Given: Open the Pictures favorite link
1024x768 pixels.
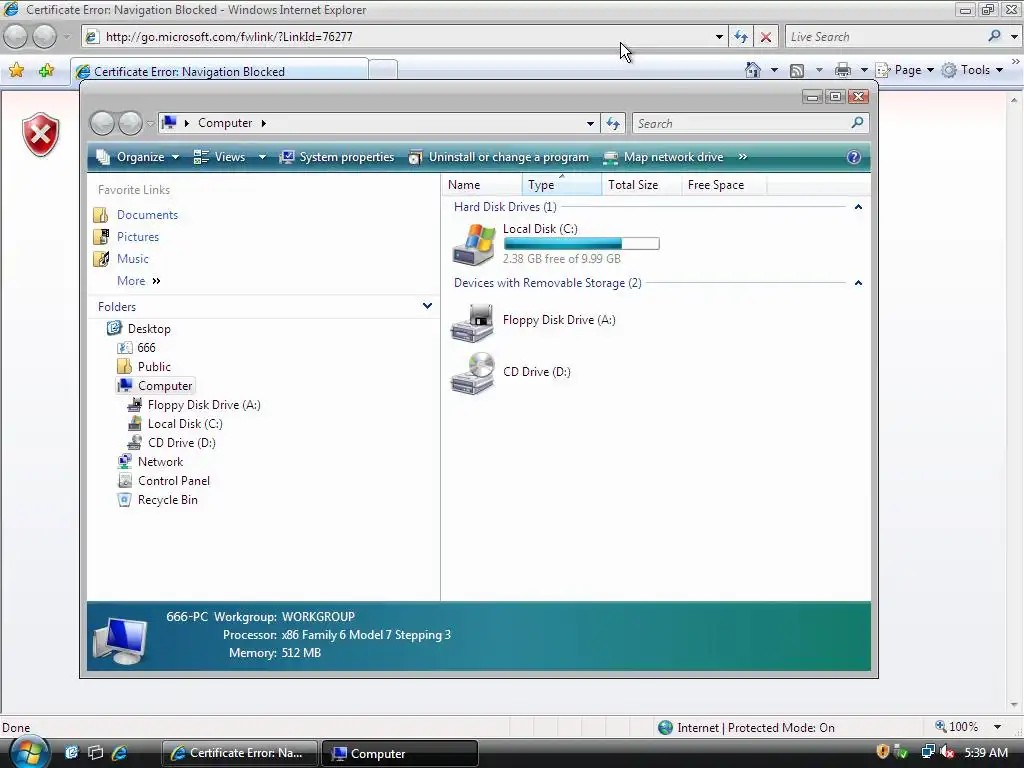Looking at the screenshot, I should tap(138, 236).
